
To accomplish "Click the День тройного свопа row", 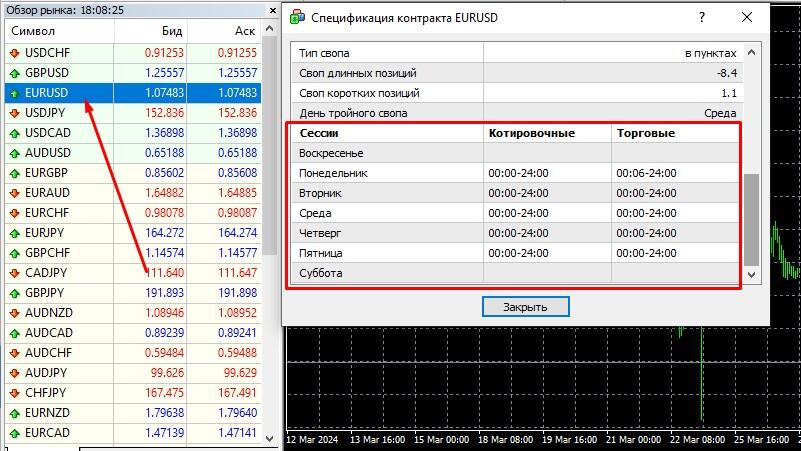I will pos(517,113).
